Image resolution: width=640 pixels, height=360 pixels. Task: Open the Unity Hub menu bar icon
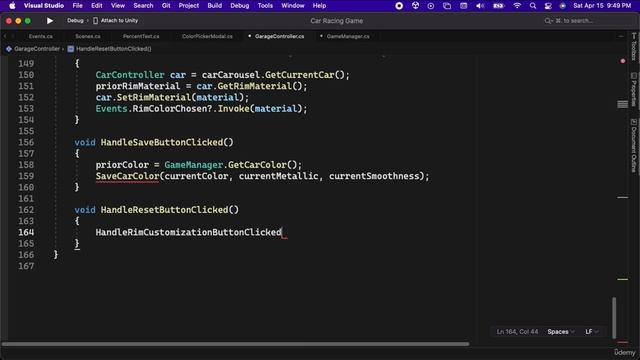pos(415,6)
